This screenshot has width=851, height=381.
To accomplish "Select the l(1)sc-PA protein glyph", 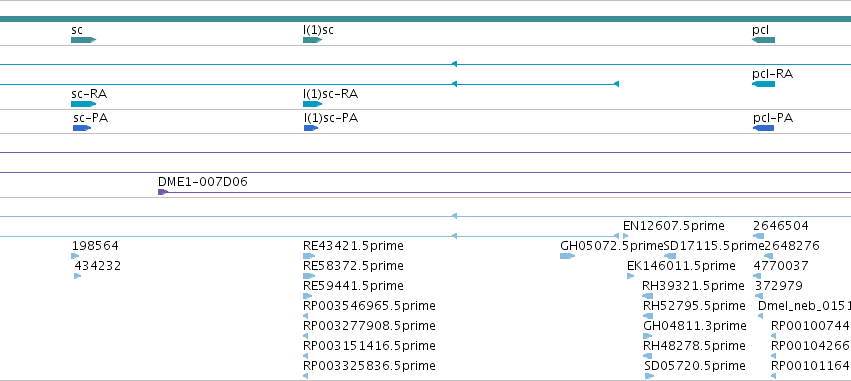I will coord(311,128).
